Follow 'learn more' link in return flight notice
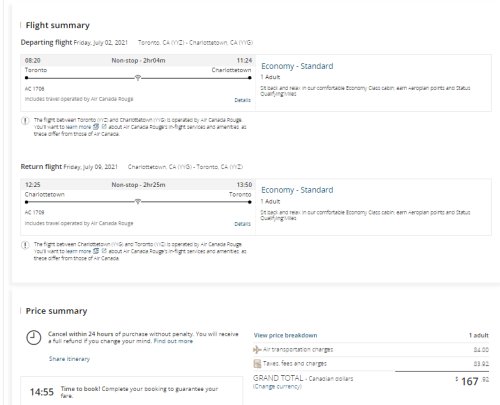Image resolution: width=500 pixels, height=405 pixels. [78, 251]
